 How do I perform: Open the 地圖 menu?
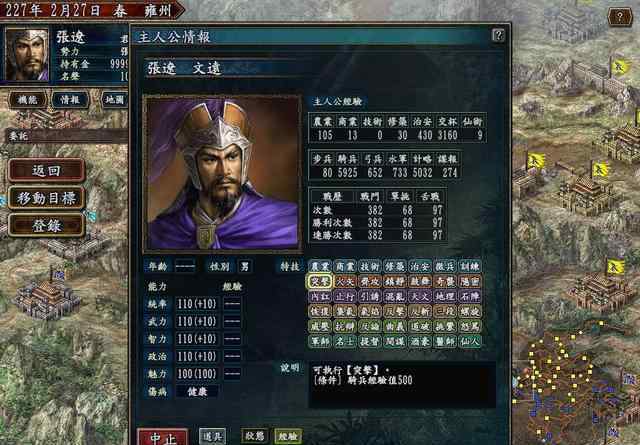coord(114,100)
